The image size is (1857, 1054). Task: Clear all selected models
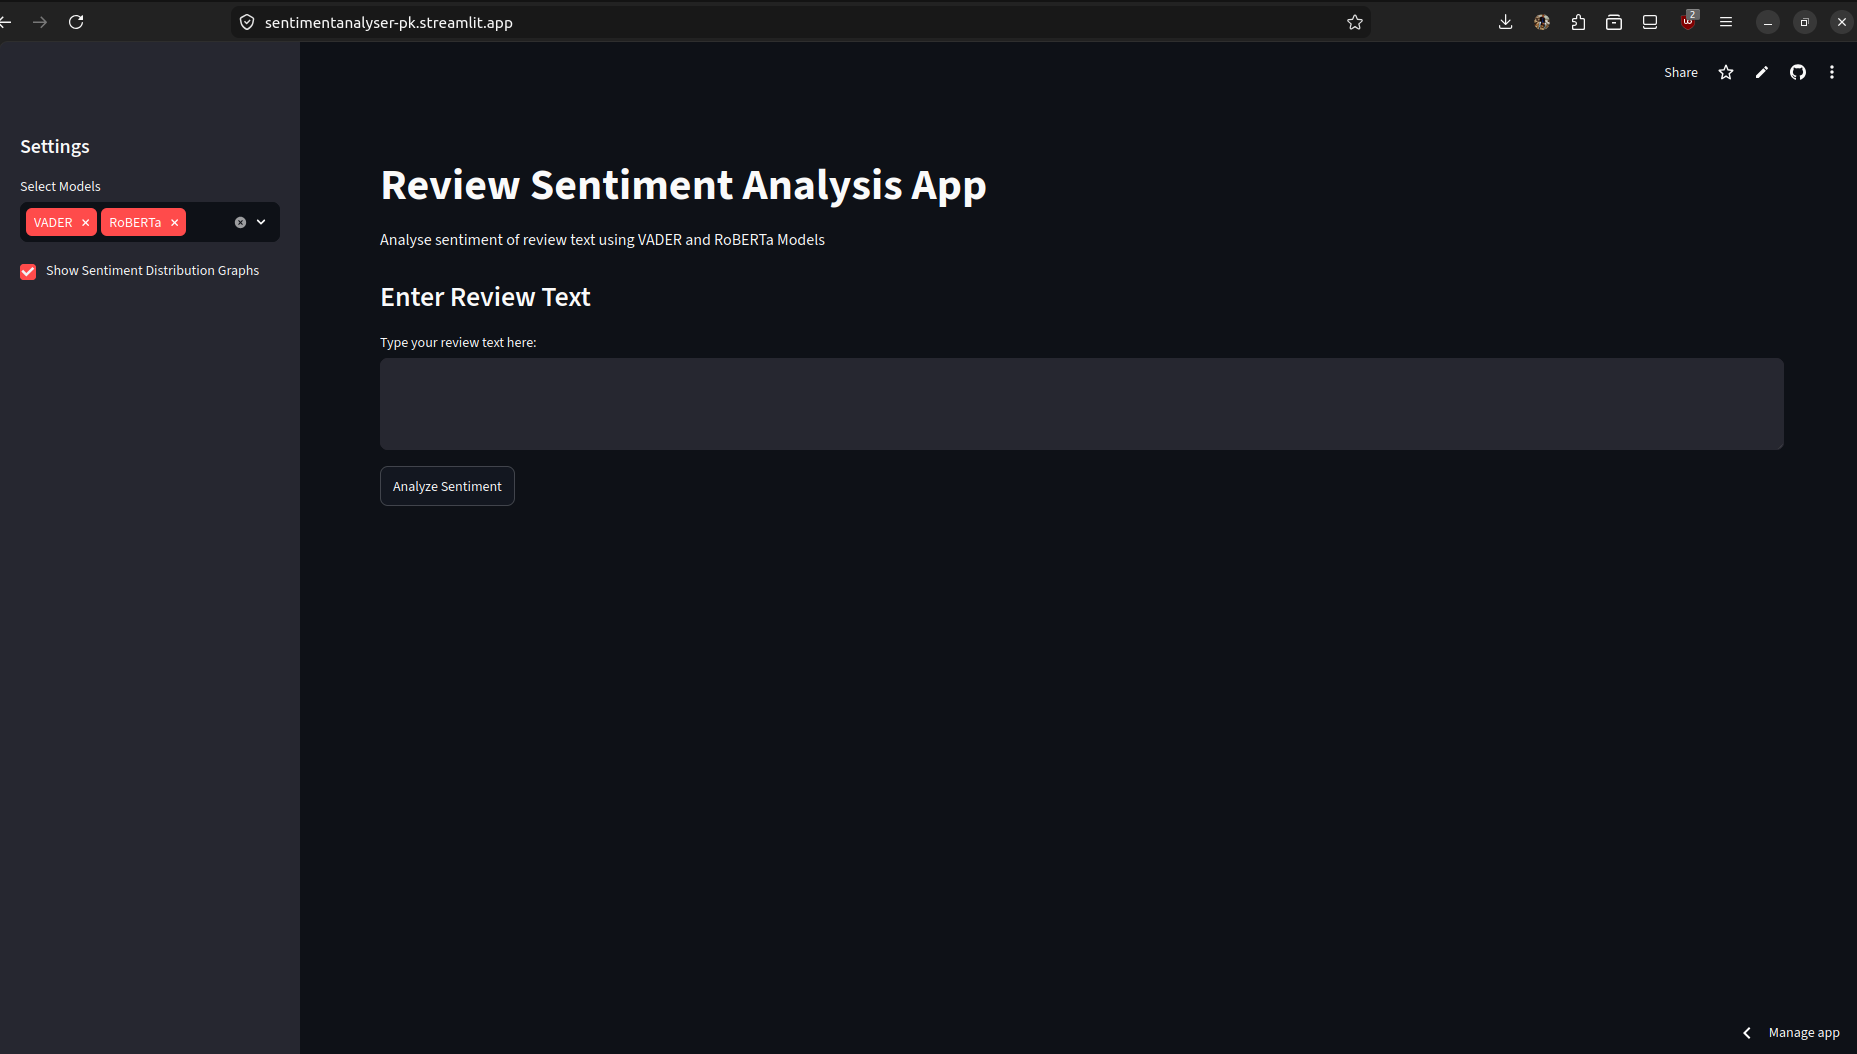240,223
